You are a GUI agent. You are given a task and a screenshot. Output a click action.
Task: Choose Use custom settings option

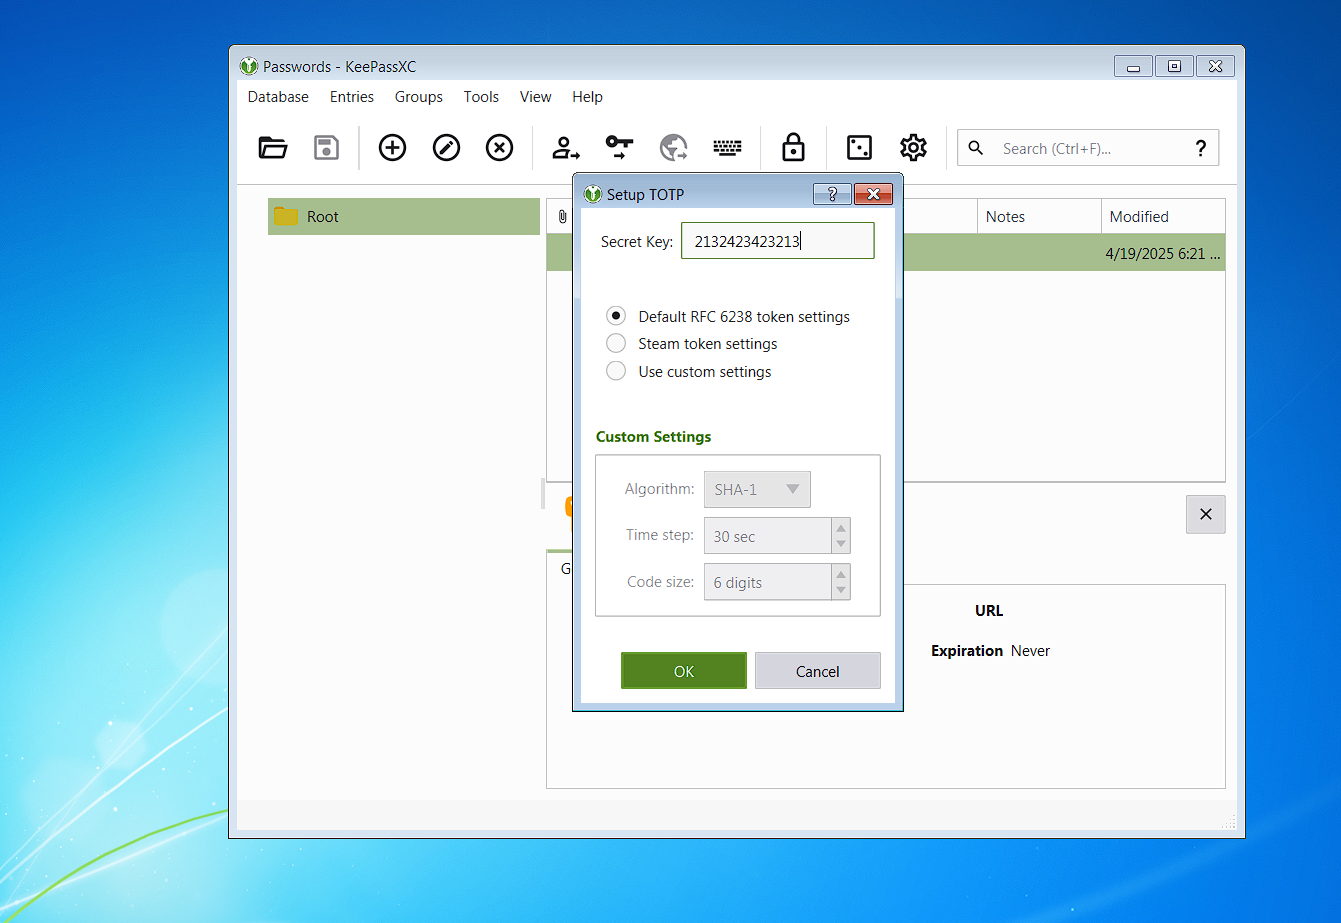point(616,370)
